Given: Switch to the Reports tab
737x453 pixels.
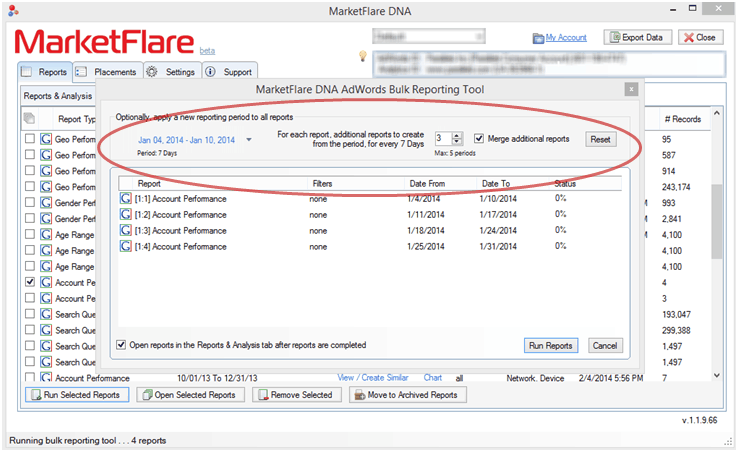Looking at the screenshot, I should click(45, 72).
